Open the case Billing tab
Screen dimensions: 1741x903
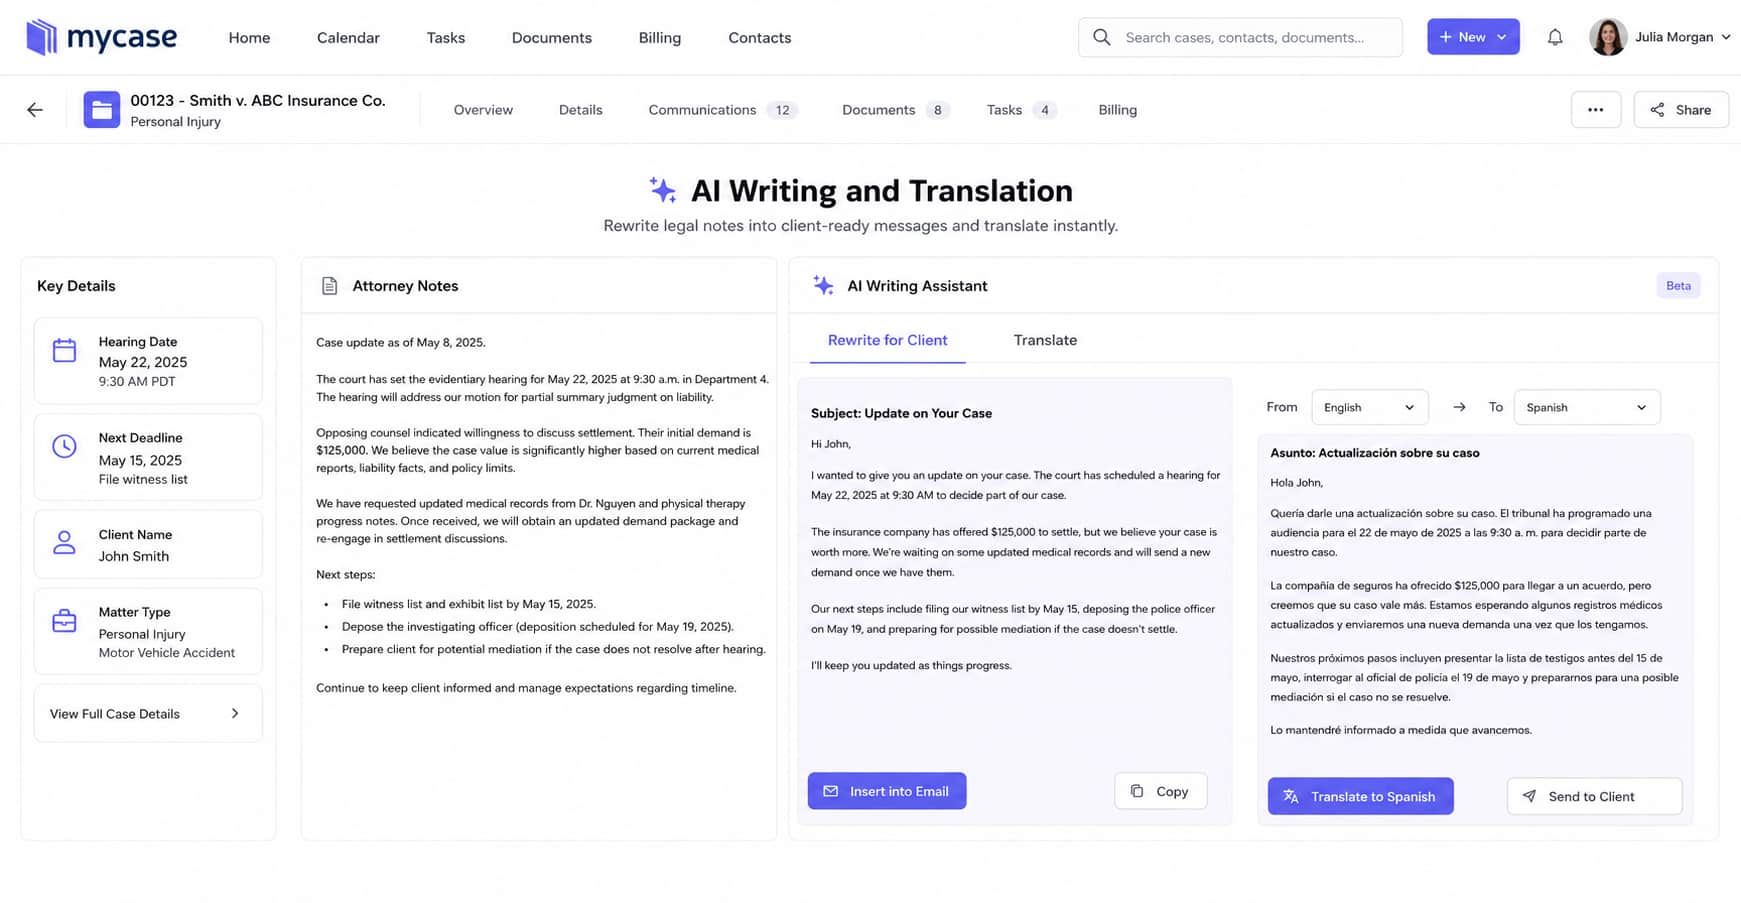coord(1118,110)
